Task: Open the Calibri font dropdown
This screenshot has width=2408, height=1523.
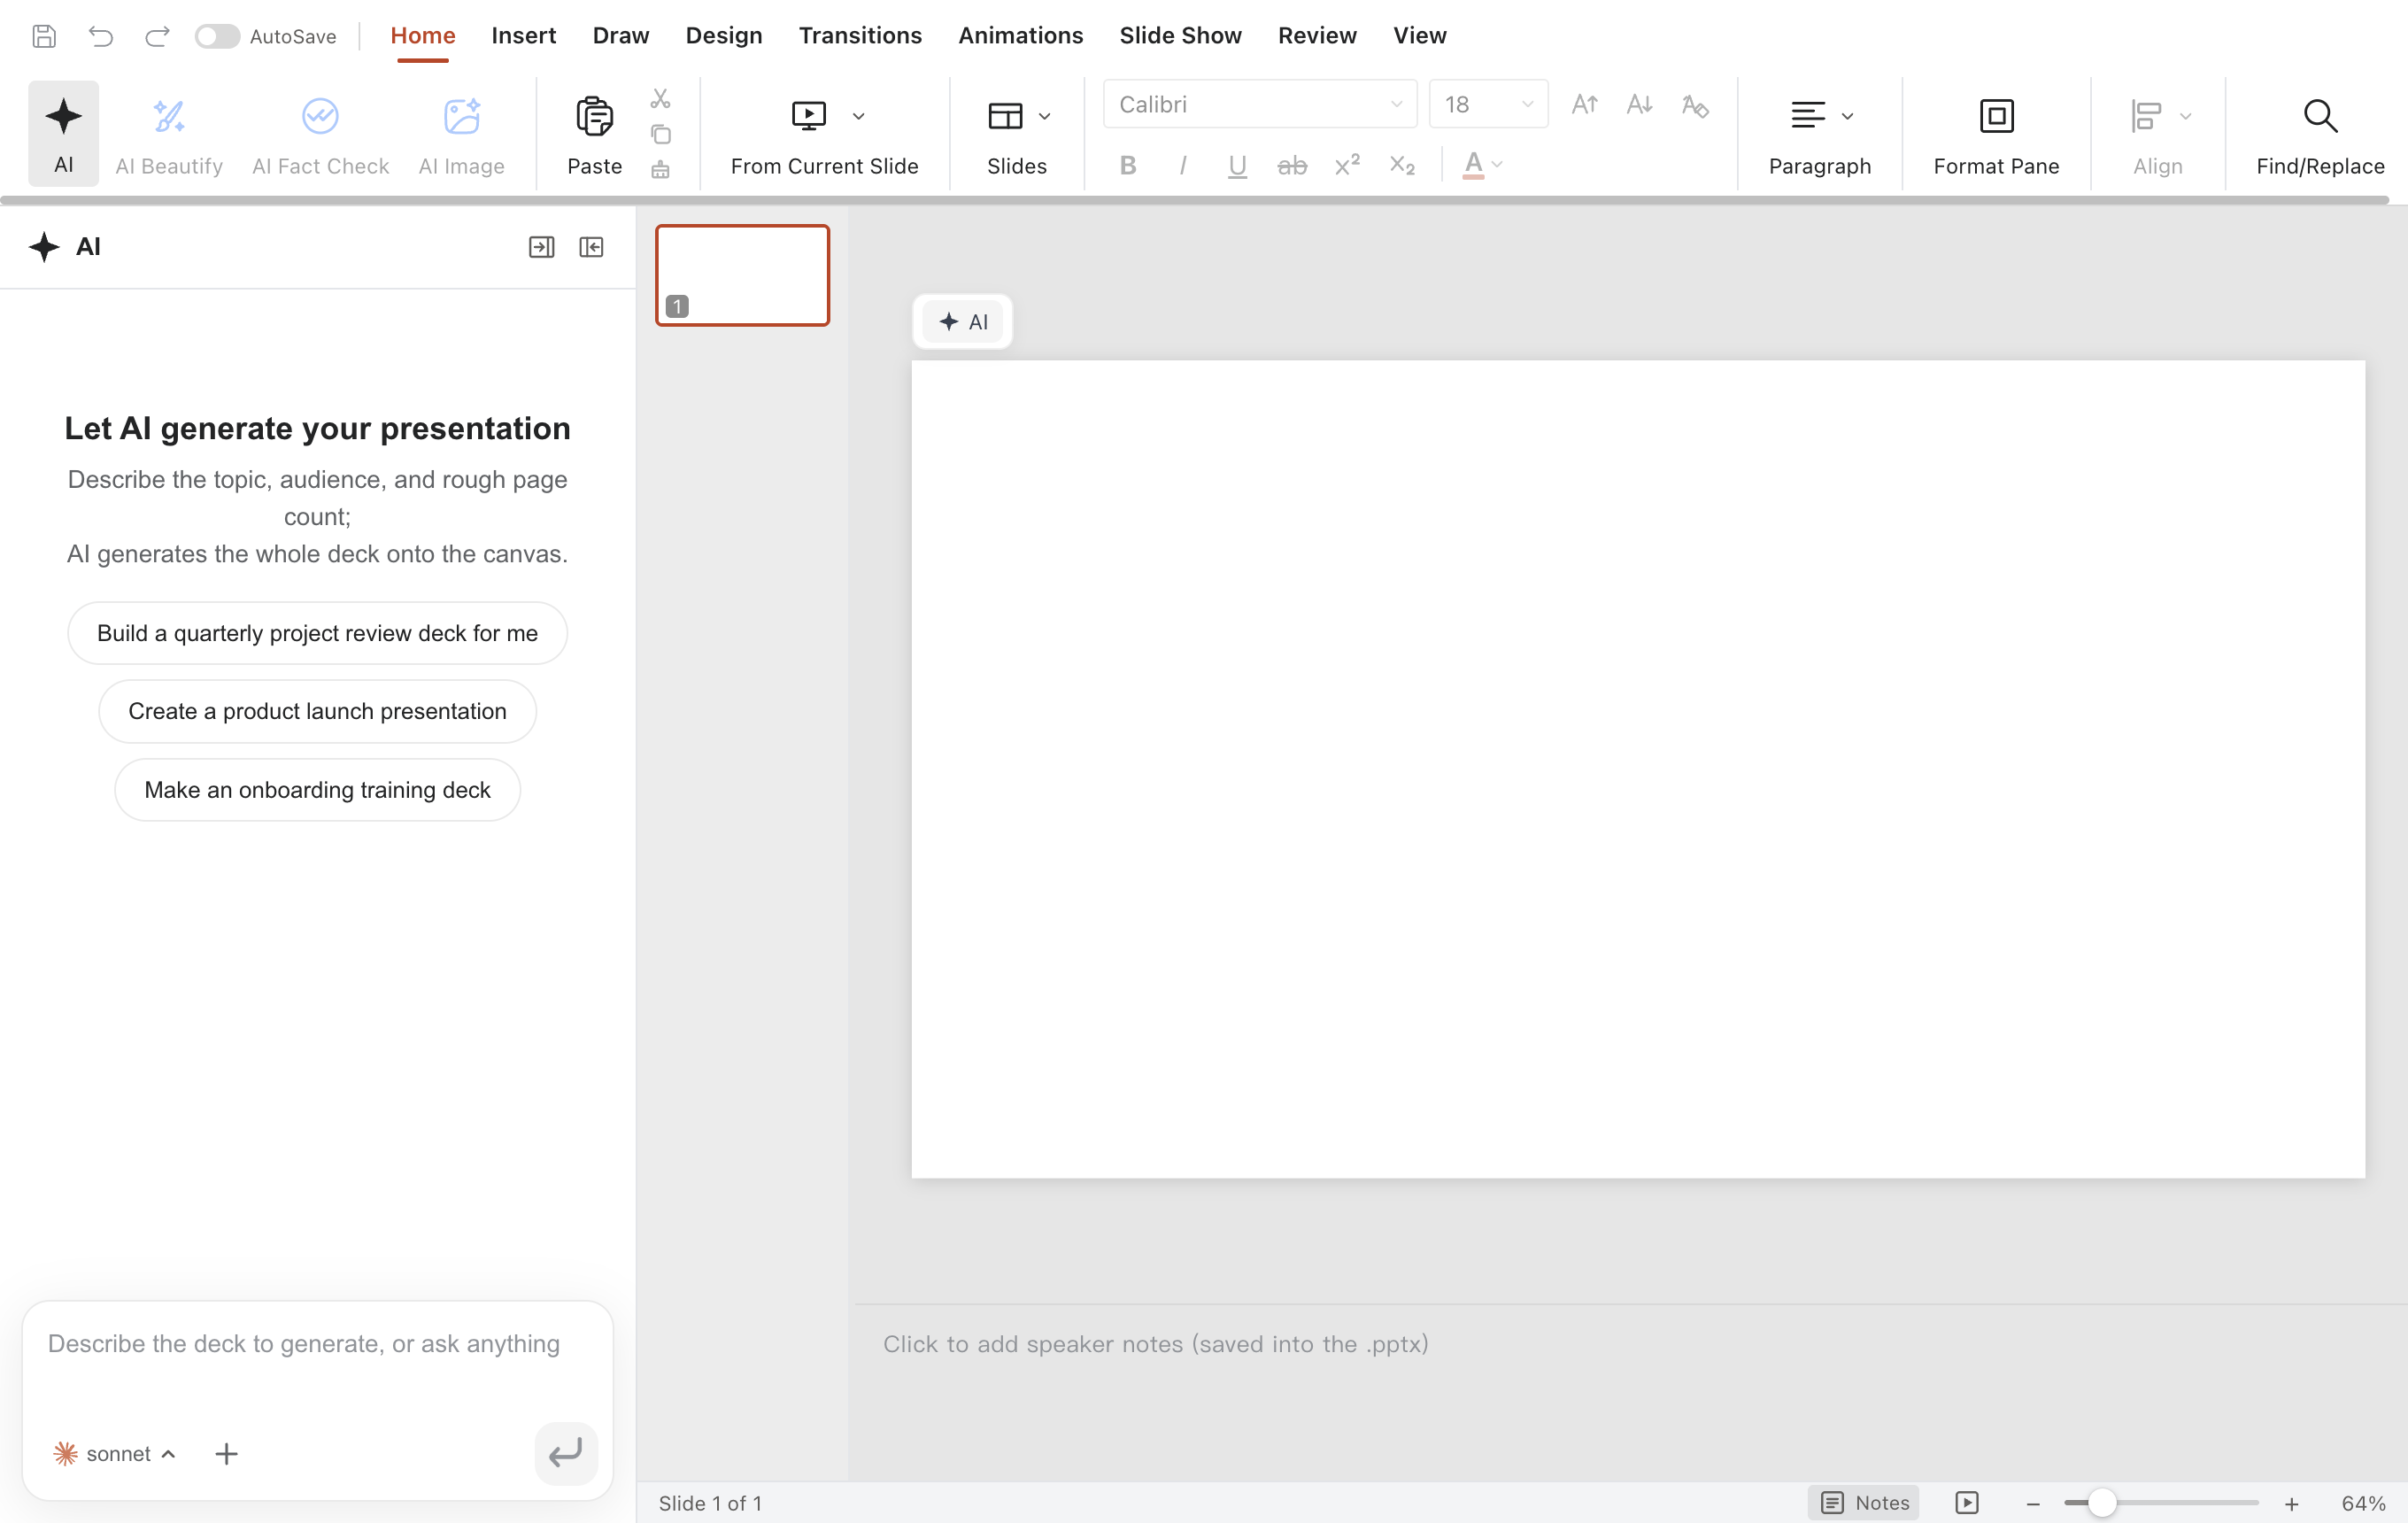Action: coord(1260,104)
